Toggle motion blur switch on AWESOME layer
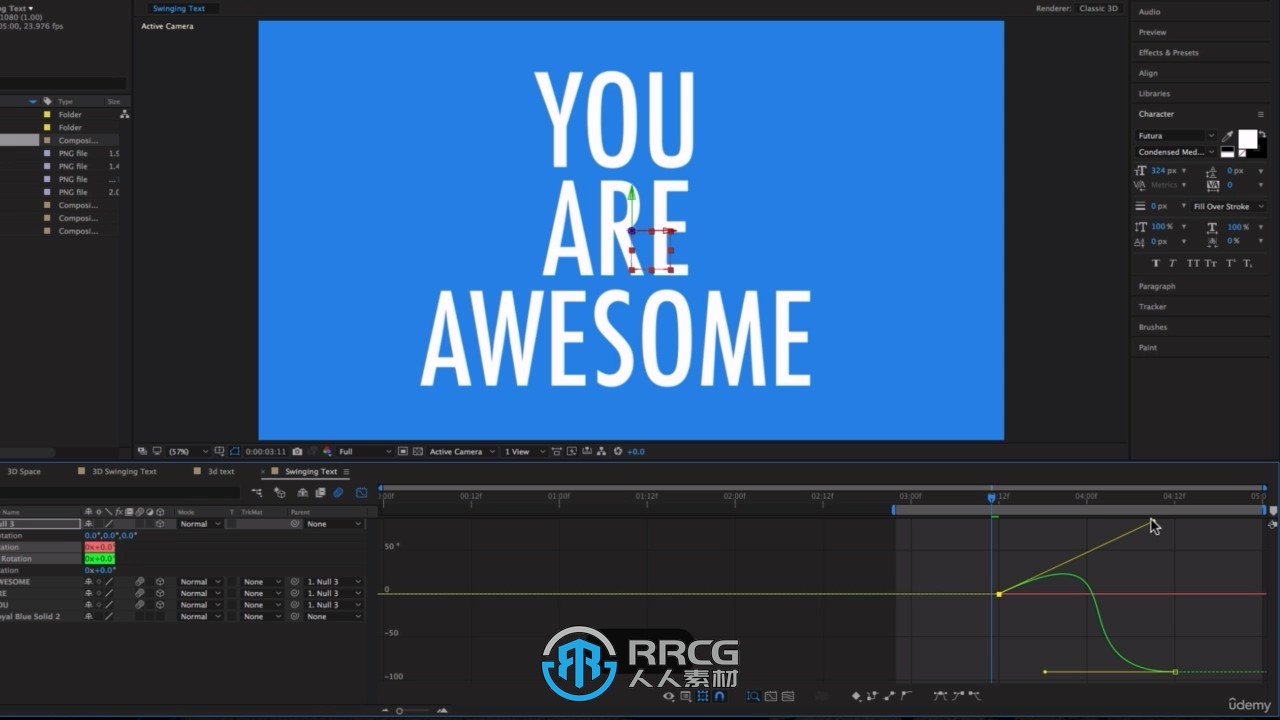 coord(140,582)
